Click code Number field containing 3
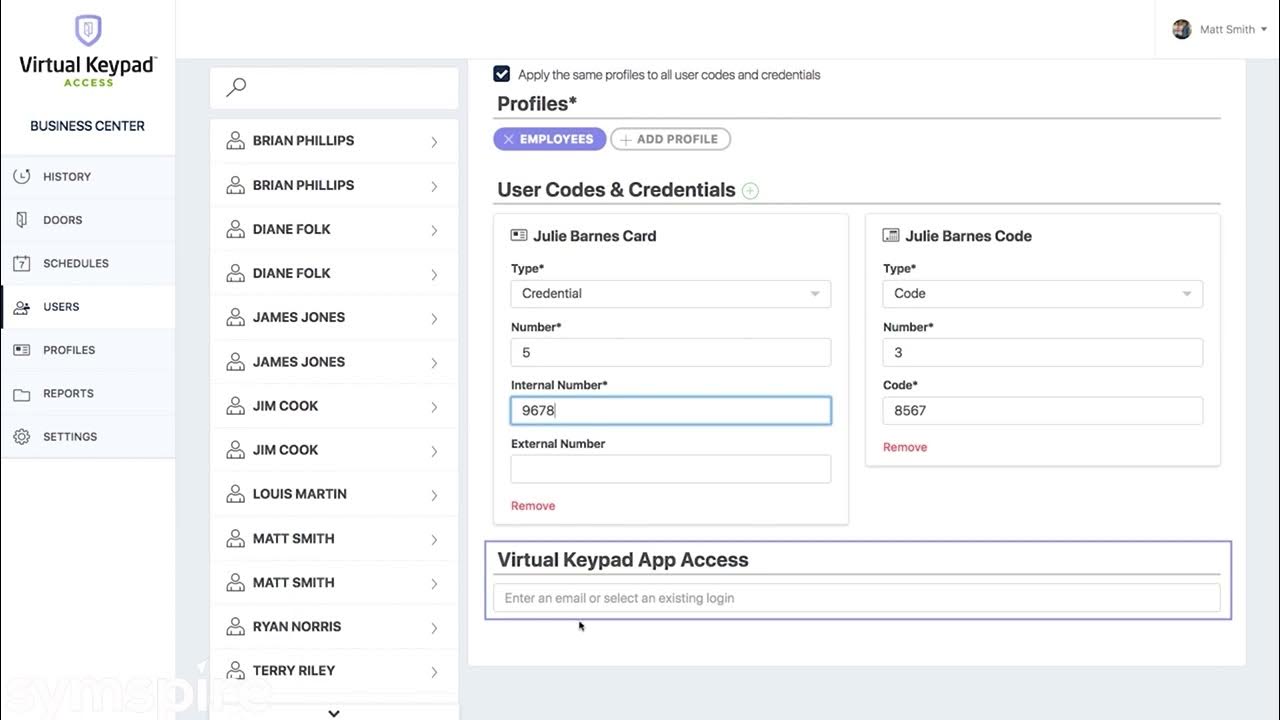This screenshot has height=720, width=1280. click(x=1043, y=352)
